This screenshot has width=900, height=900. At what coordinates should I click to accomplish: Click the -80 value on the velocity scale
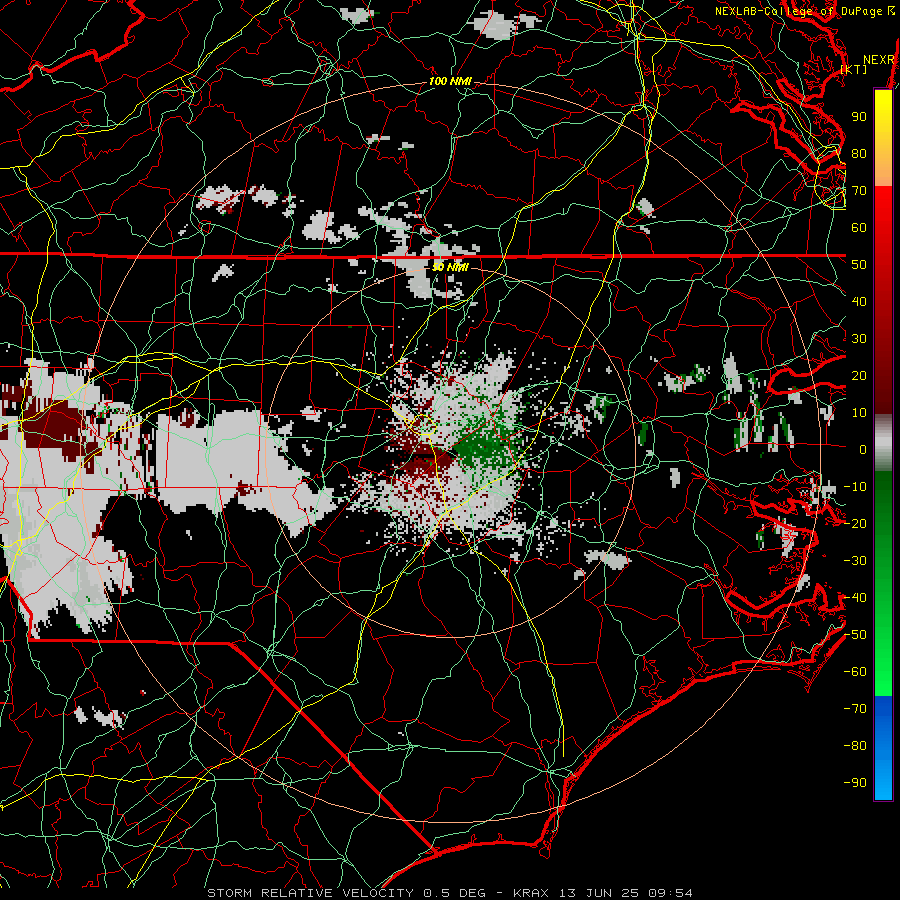[x=855, y=746]
